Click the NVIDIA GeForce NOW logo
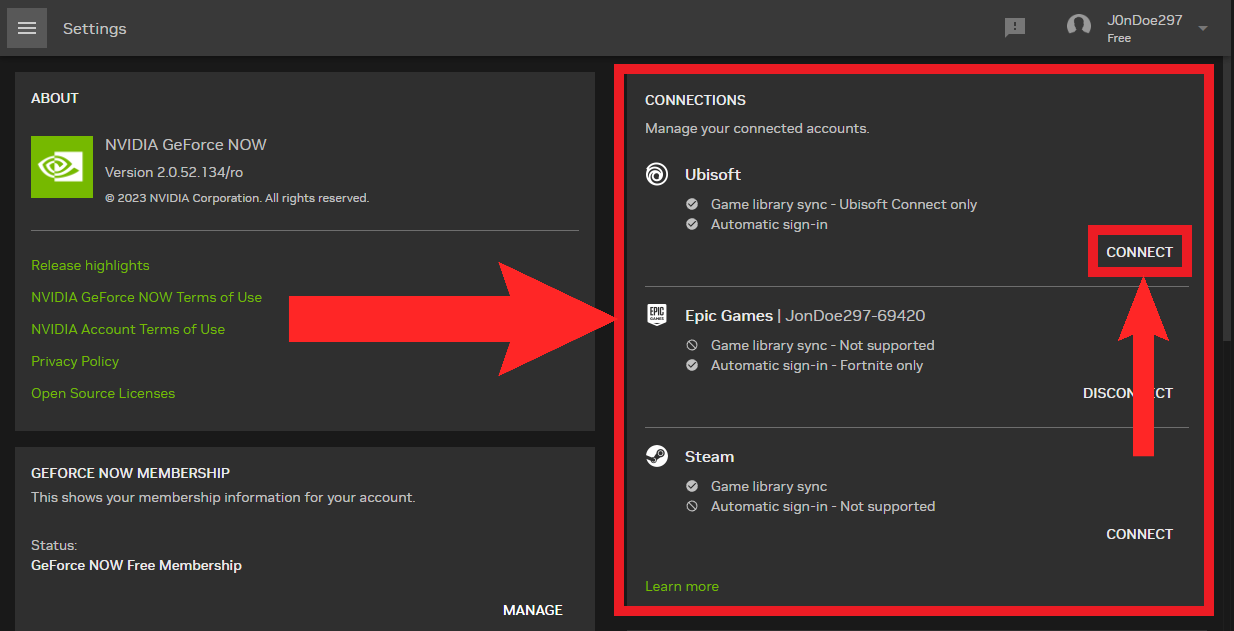 [x=62, y=167]
